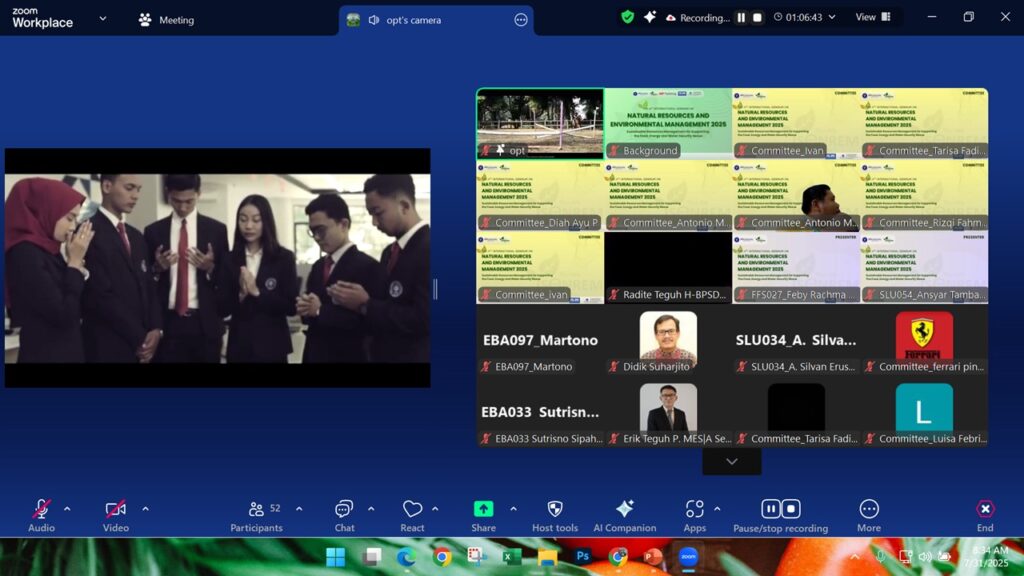This screenshot has width=1024, height=576.
Task: Open the Participants panel
Action: [257, 510]
